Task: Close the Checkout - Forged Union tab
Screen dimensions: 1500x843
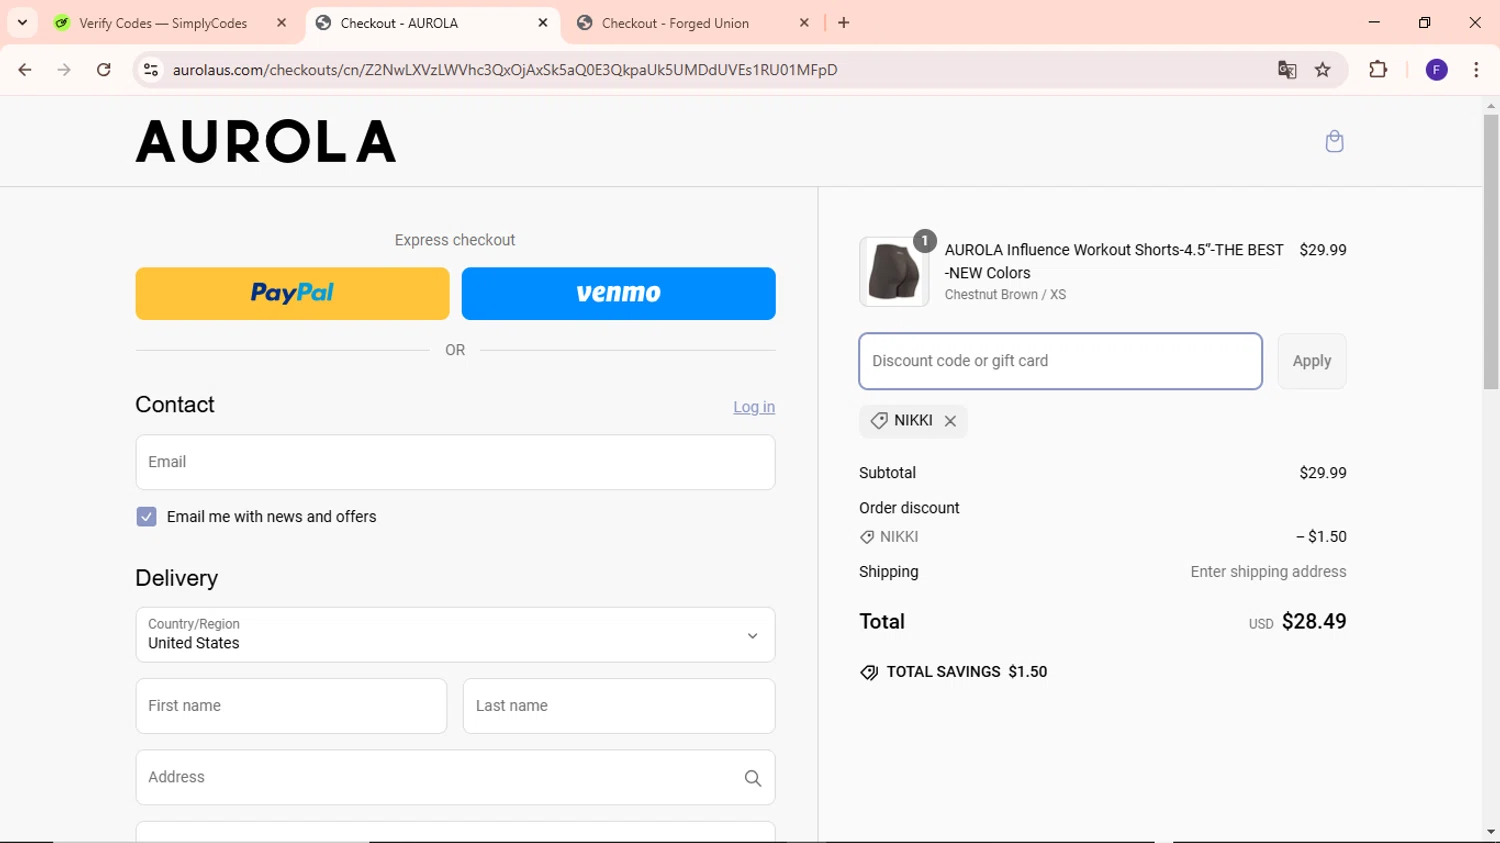Action: point(804,23)
